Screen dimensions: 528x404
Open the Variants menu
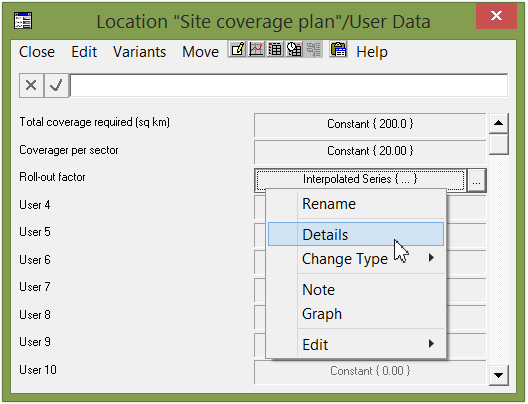click(139, 52)
